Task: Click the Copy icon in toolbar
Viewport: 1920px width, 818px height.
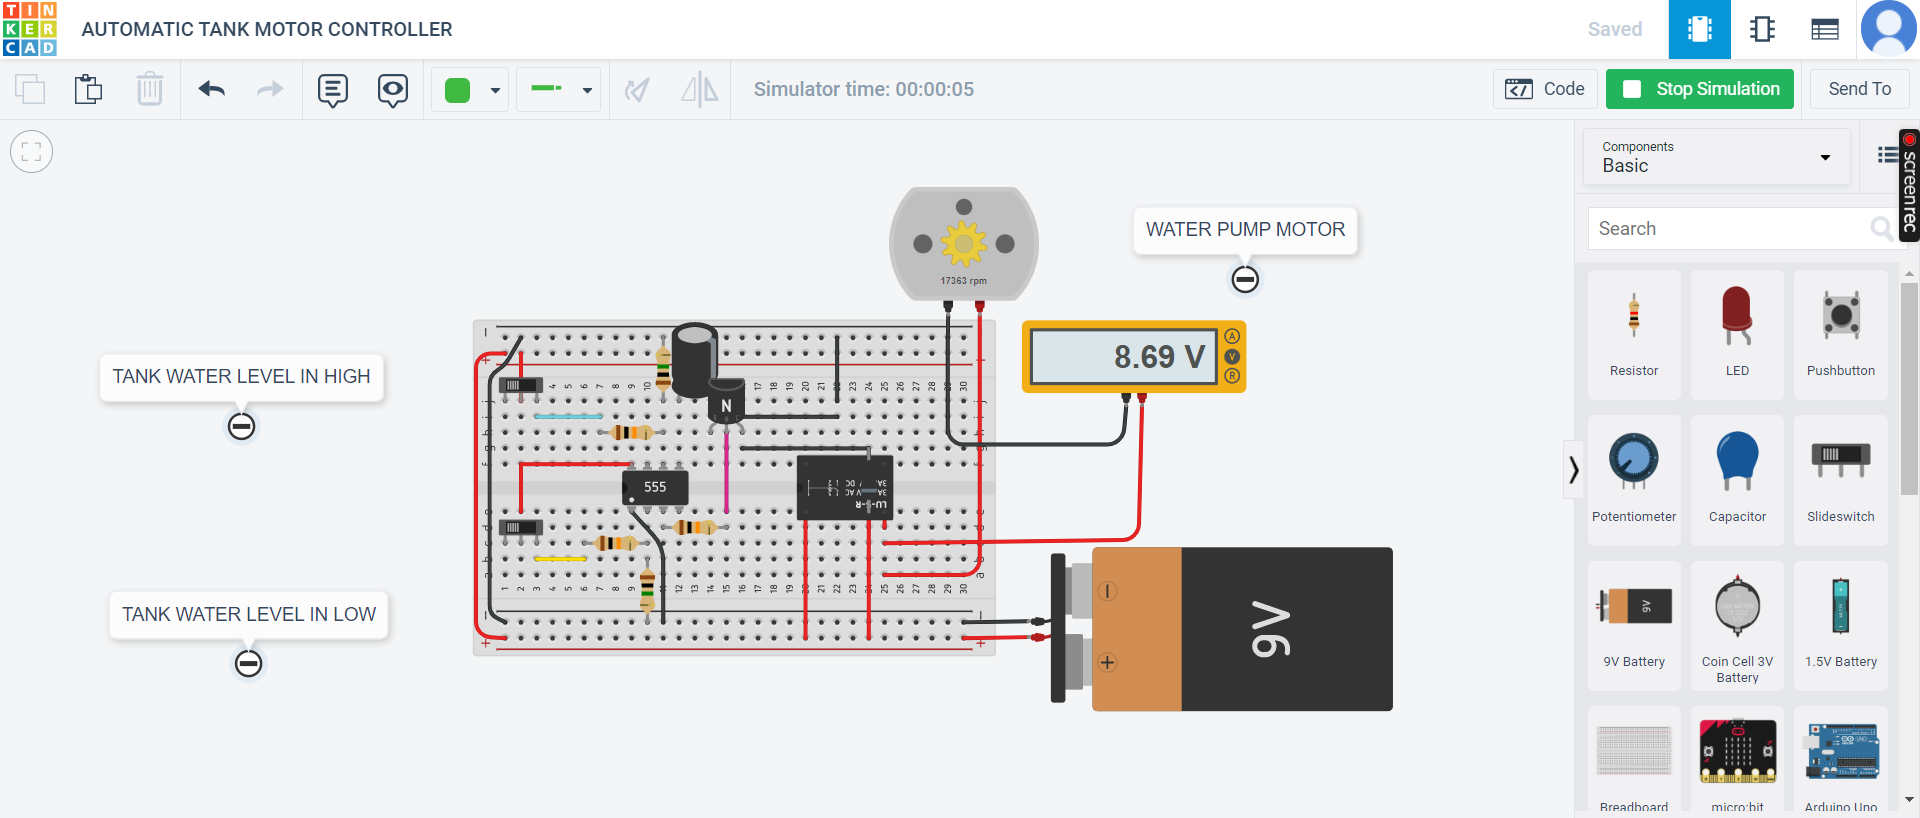Action: [x=30, y=89]
